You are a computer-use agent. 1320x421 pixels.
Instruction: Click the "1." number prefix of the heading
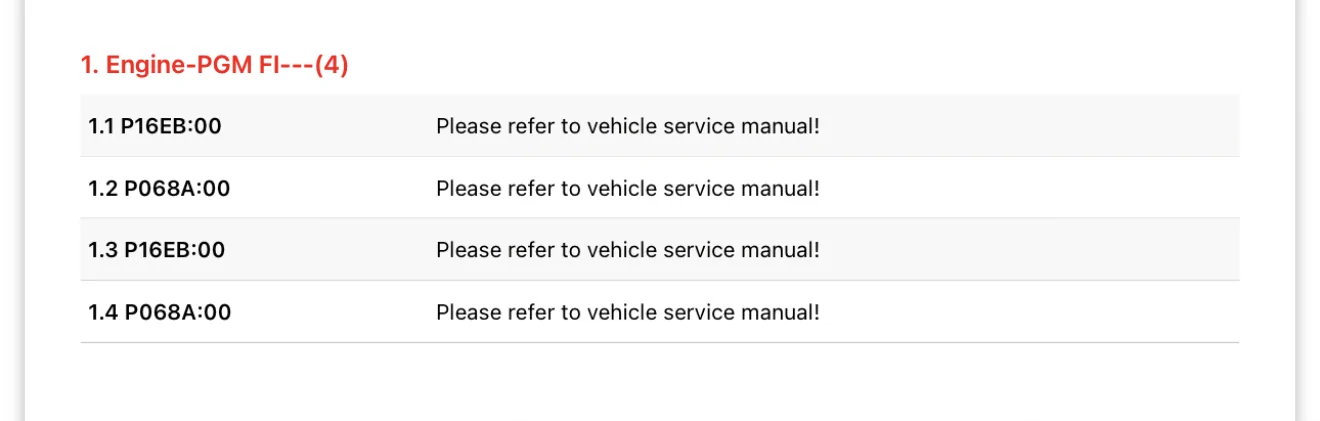pyautogui.click(x=90, y=66)
